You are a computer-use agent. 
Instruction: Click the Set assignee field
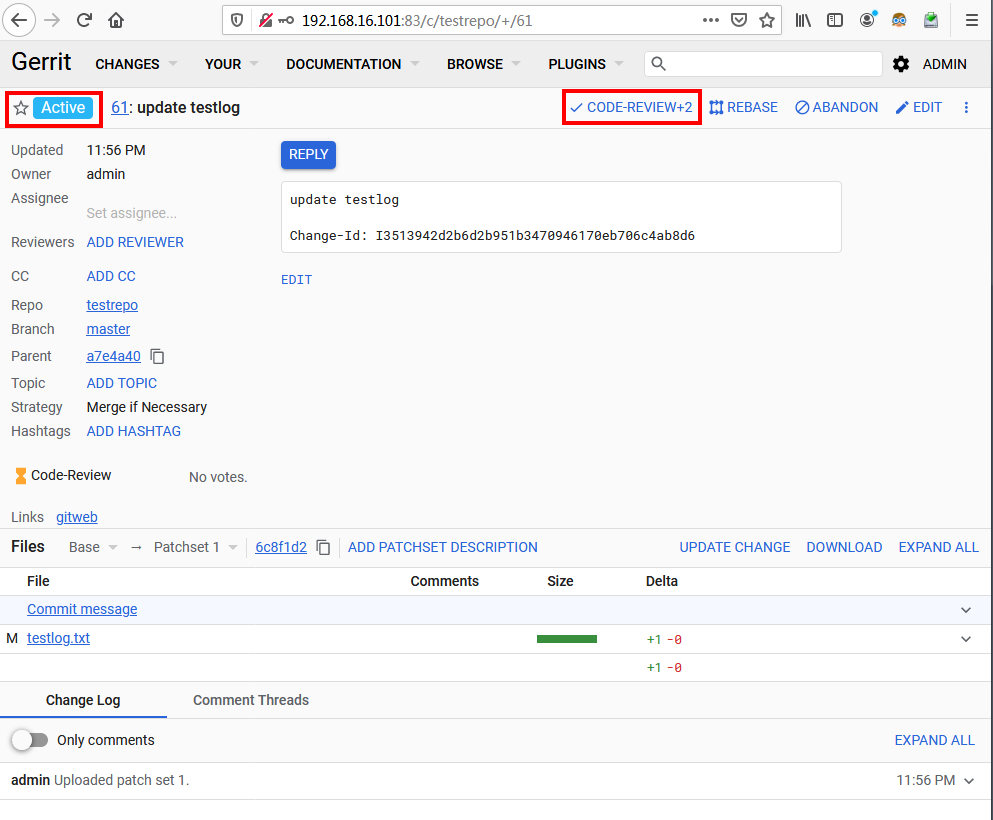click(x=132, y=213)
